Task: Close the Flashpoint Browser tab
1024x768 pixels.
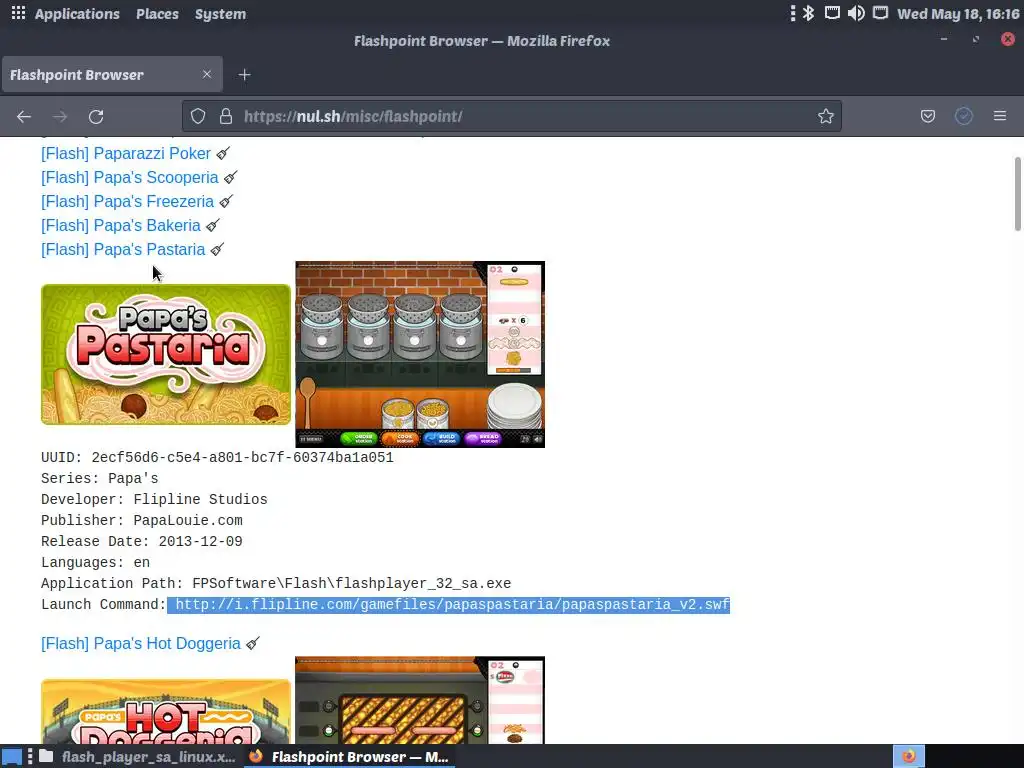Action: [207, 74]
